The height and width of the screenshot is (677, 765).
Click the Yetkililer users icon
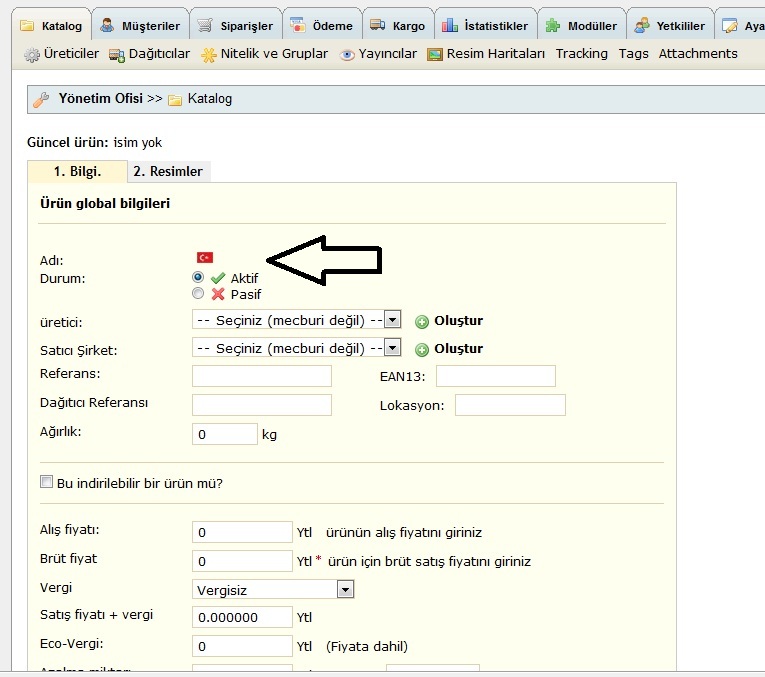(642, 25)
